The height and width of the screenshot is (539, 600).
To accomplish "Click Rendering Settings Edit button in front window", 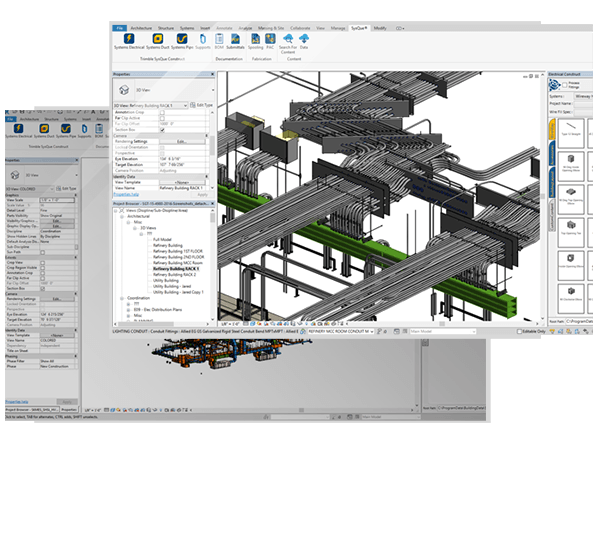I will [x=182, y=142].
